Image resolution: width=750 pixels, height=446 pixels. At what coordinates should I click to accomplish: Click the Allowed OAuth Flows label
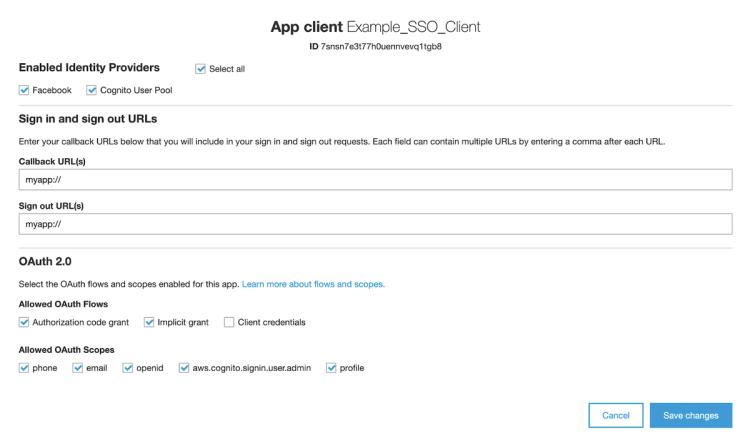pyautogui.click(x=63, y=304)
